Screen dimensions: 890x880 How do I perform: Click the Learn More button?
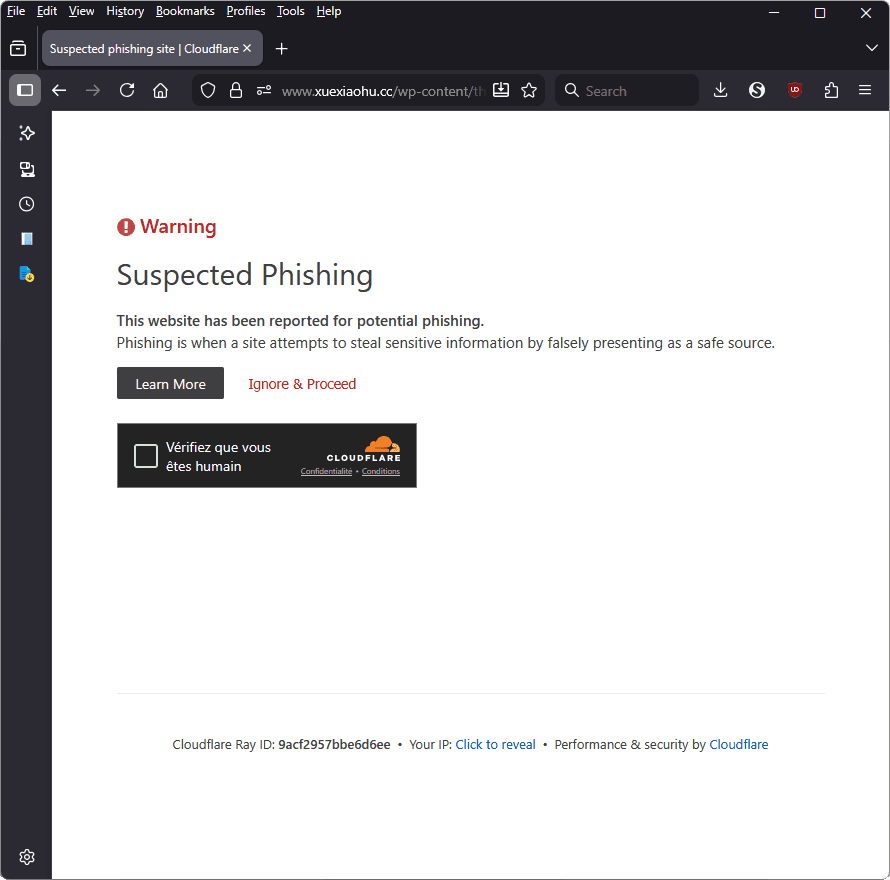tap(170, 383)
